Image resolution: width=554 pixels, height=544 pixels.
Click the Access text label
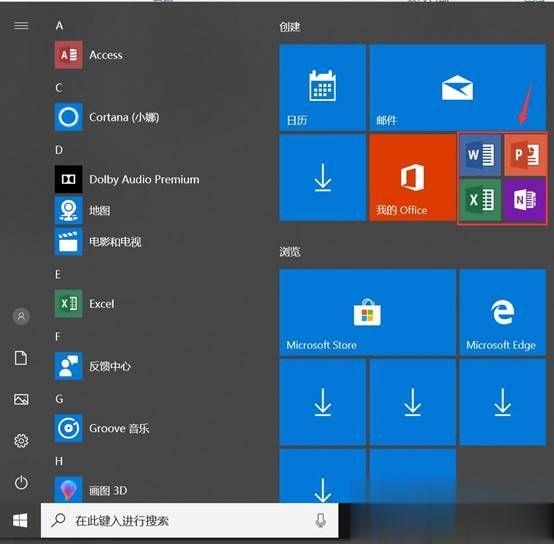(106, 55)
